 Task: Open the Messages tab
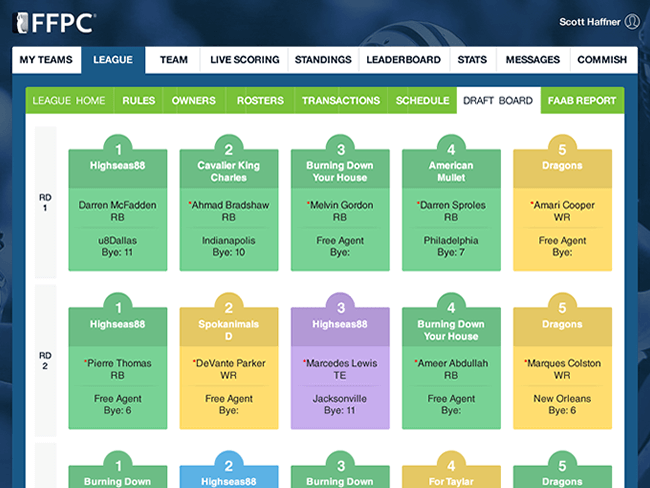(533, 60)
